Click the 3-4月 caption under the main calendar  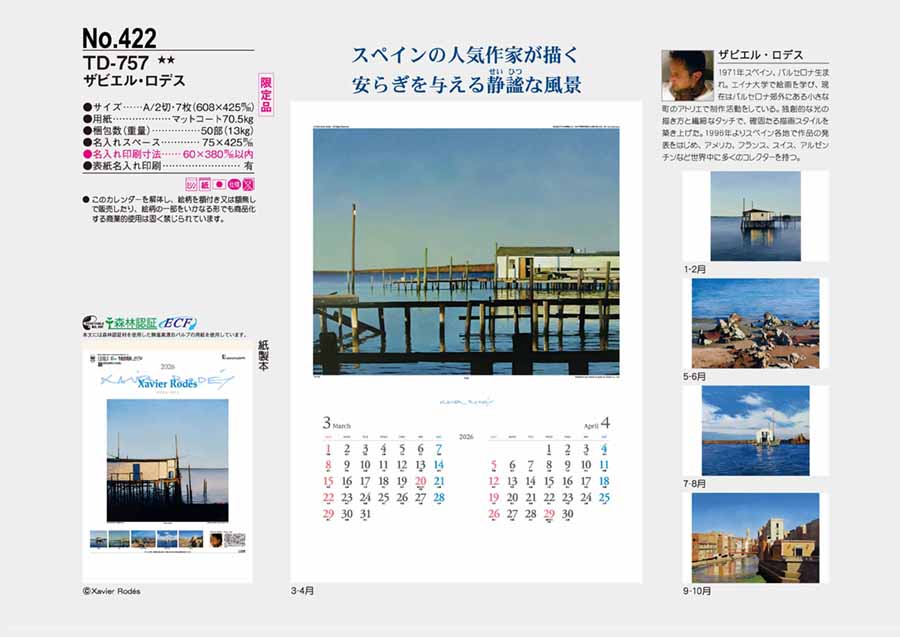click(302, 591)
